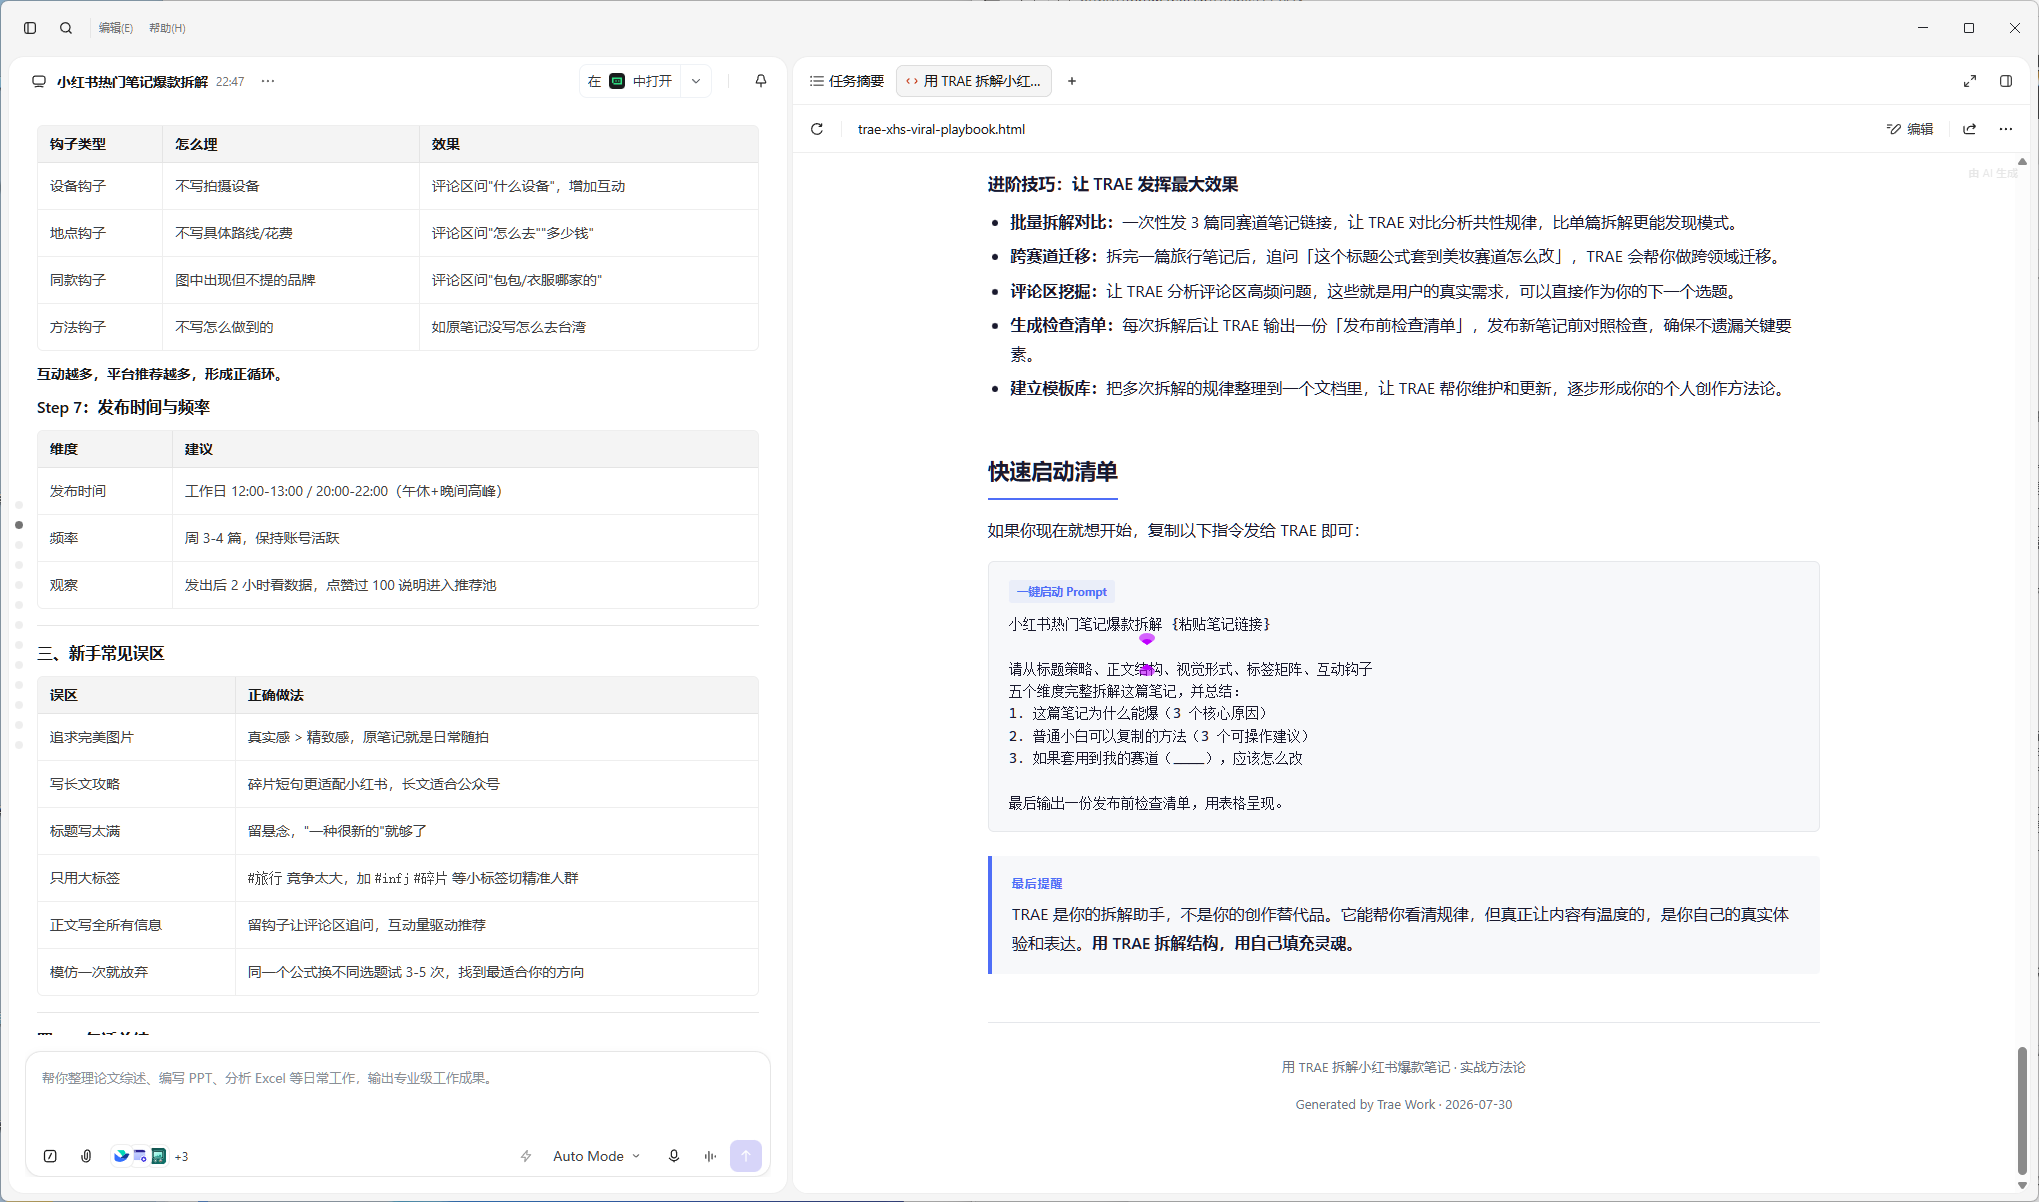Click the preview panel vertical scrollbar thumb
Image resolution: width=2039 pixels, height=1202 pixels.
point(2022,1111)
